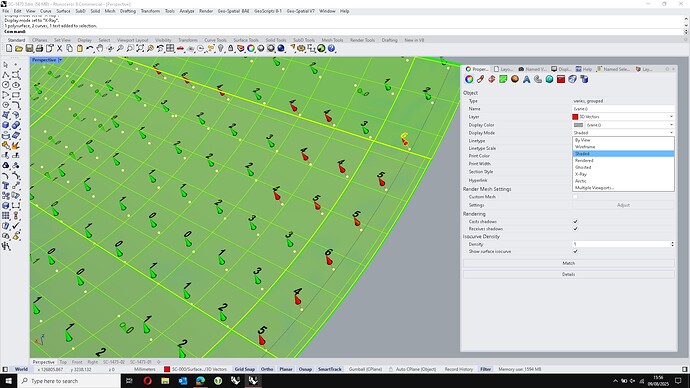The height and width of the screenshot is (388, 690).
Task: Click the Save file icon in Standard toolbar
Action: pos(29,48)
